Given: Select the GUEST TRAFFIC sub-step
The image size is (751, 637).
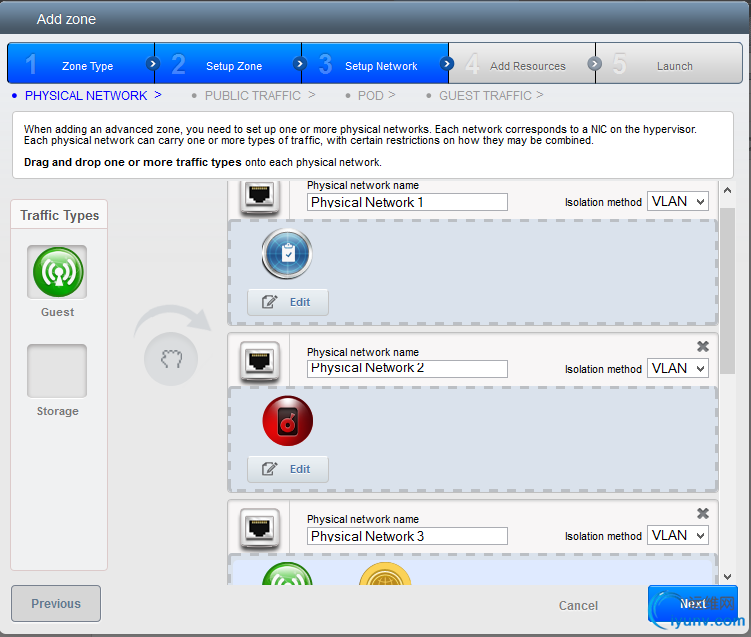Looking at the screenshot, I should [x=485, y=96].
